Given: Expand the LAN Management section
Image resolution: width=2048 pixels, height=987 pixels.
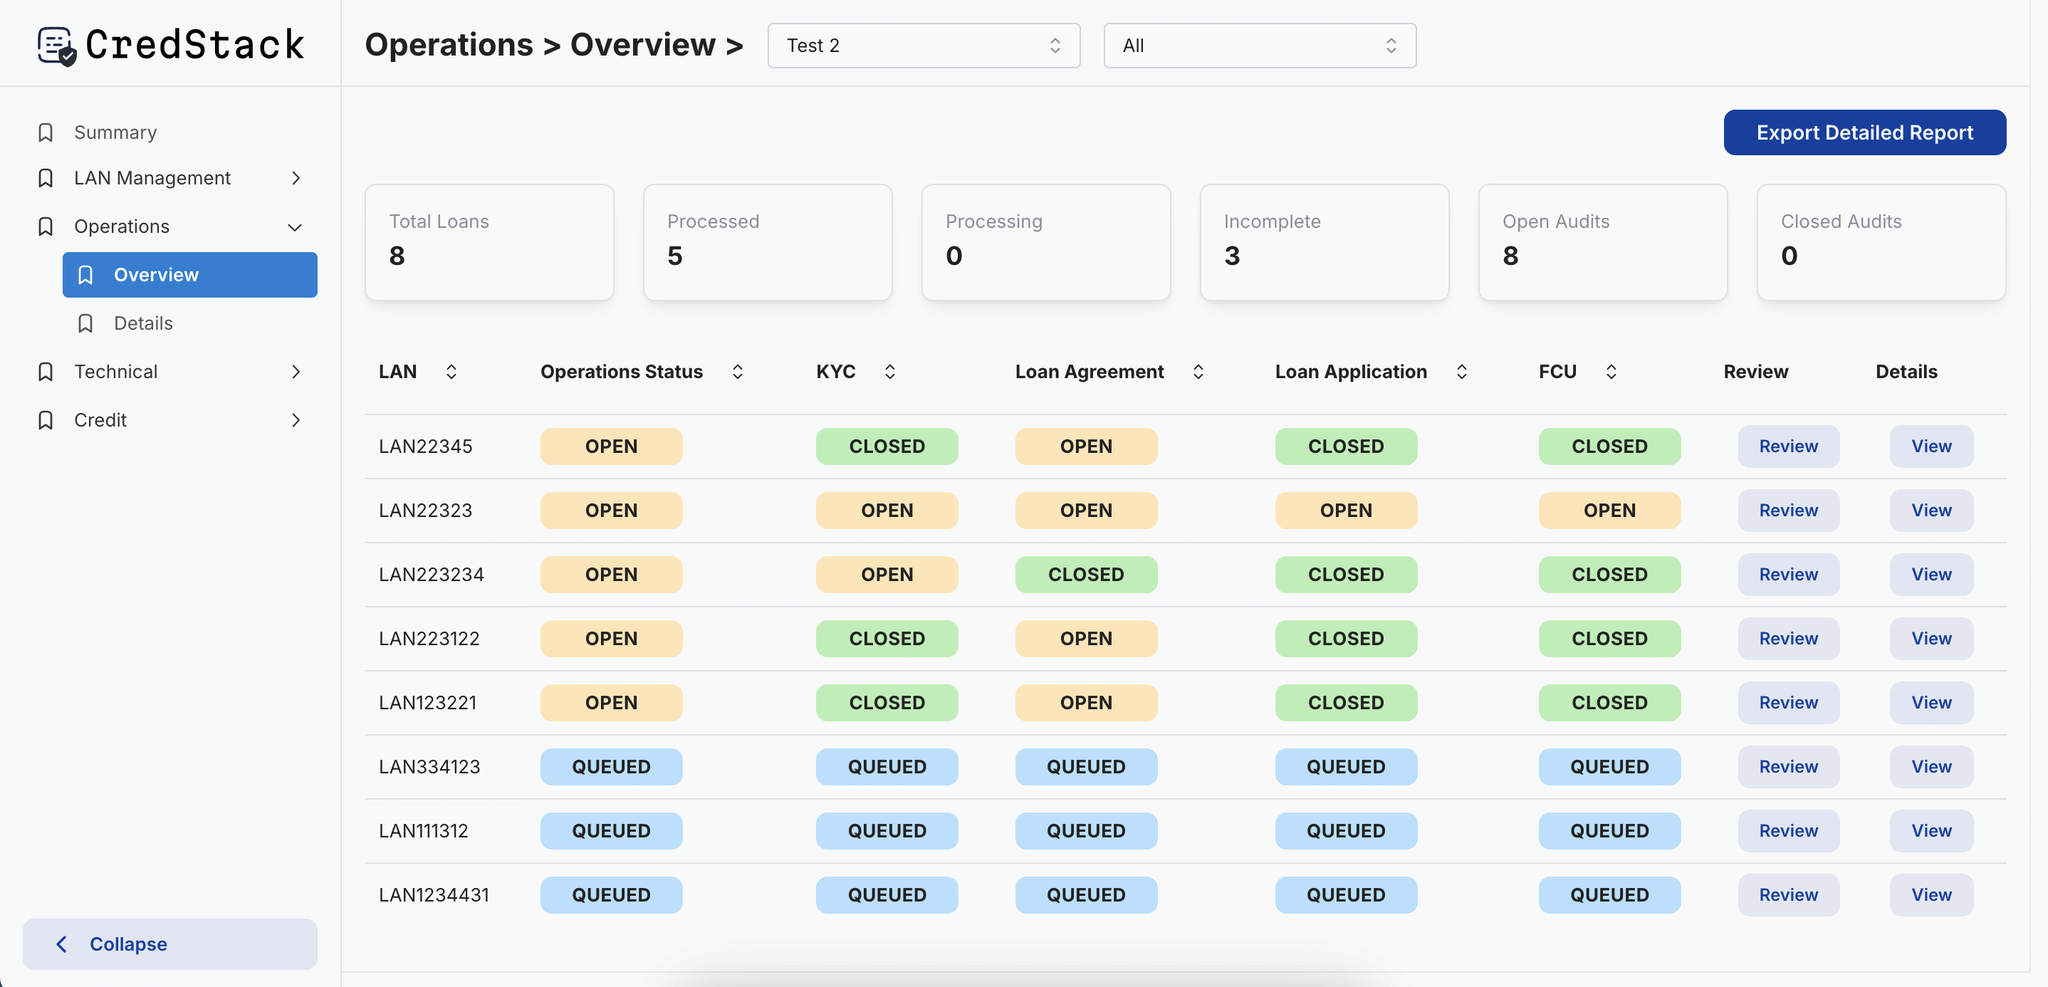Looking at the screenshot, I should point(295,177).
